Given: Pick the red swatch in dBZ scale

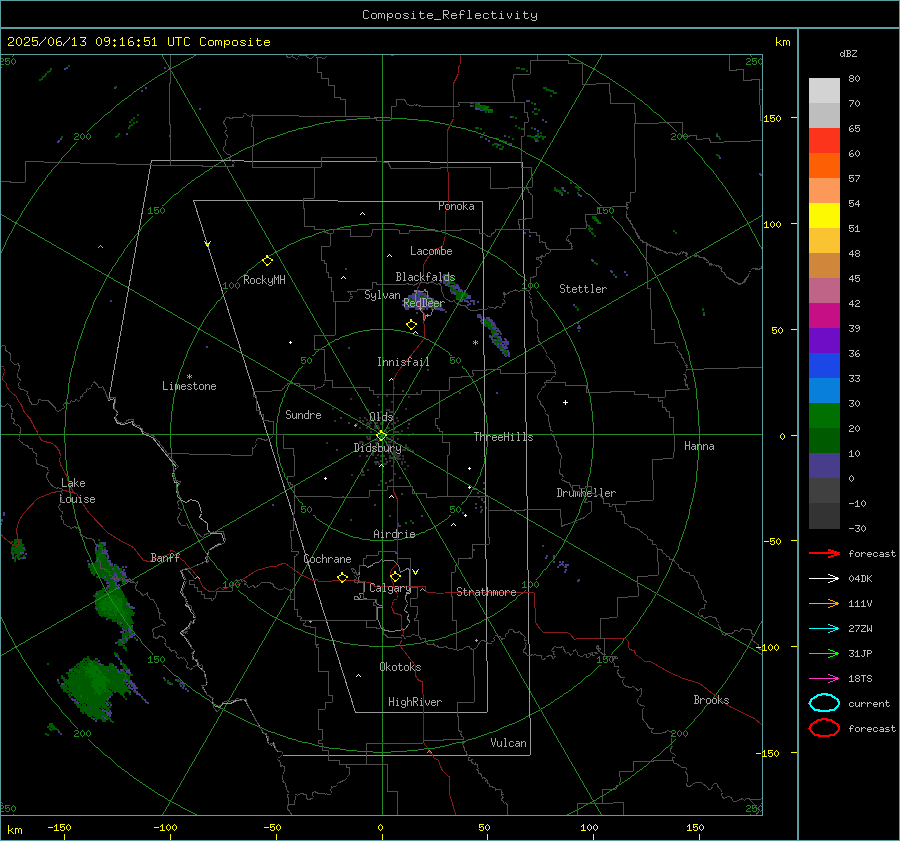Looking at the screenshot, I should click(824, 140).
